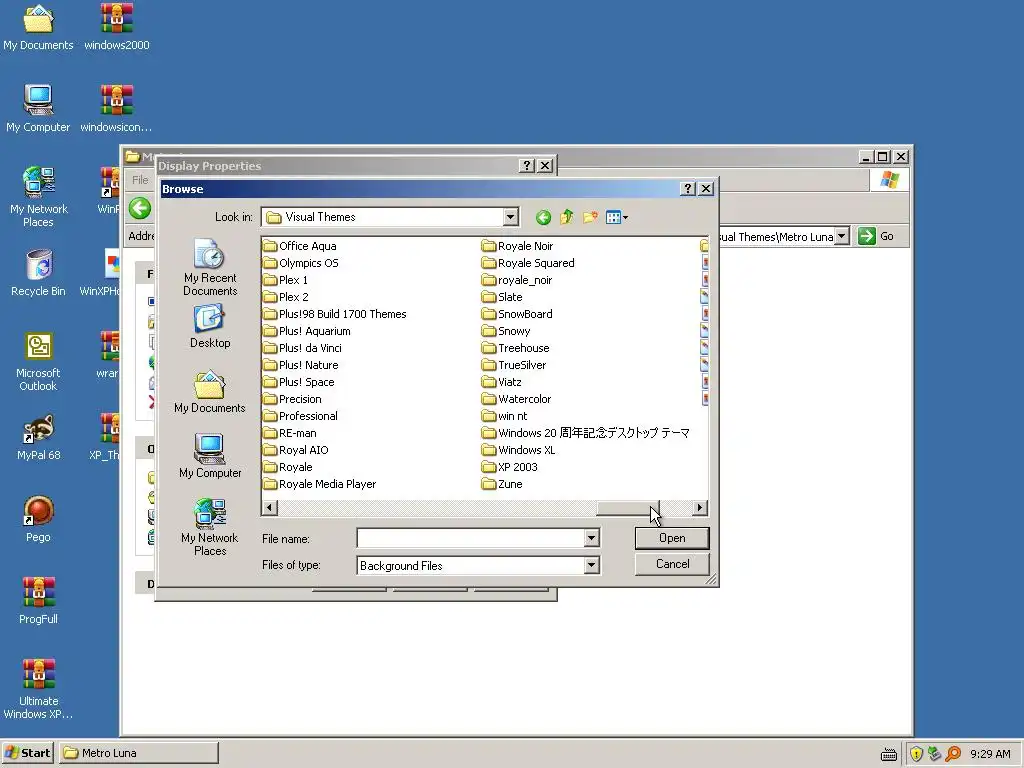This screenshot has height=768, width=1024.
Task: Expand the File name dropdown arrow
Action: (x=591, y=538)
